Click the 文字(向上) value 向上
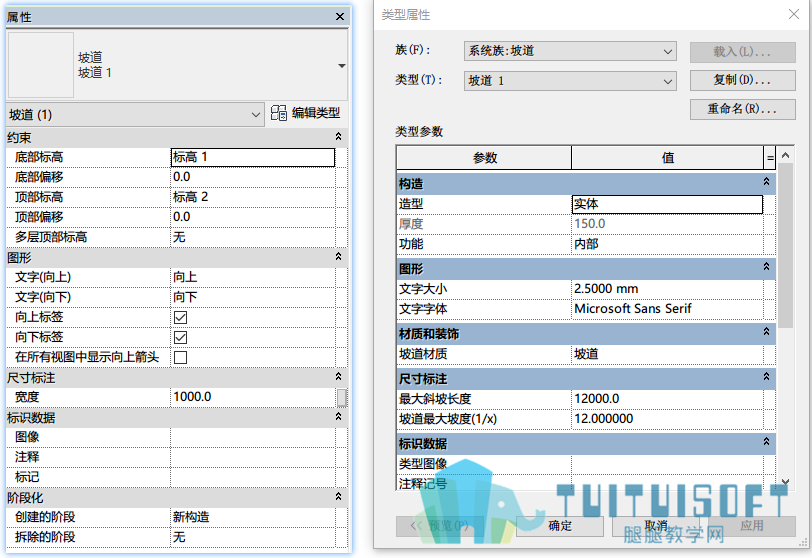This screenshot has height=558, width=812. click(253, 277)
